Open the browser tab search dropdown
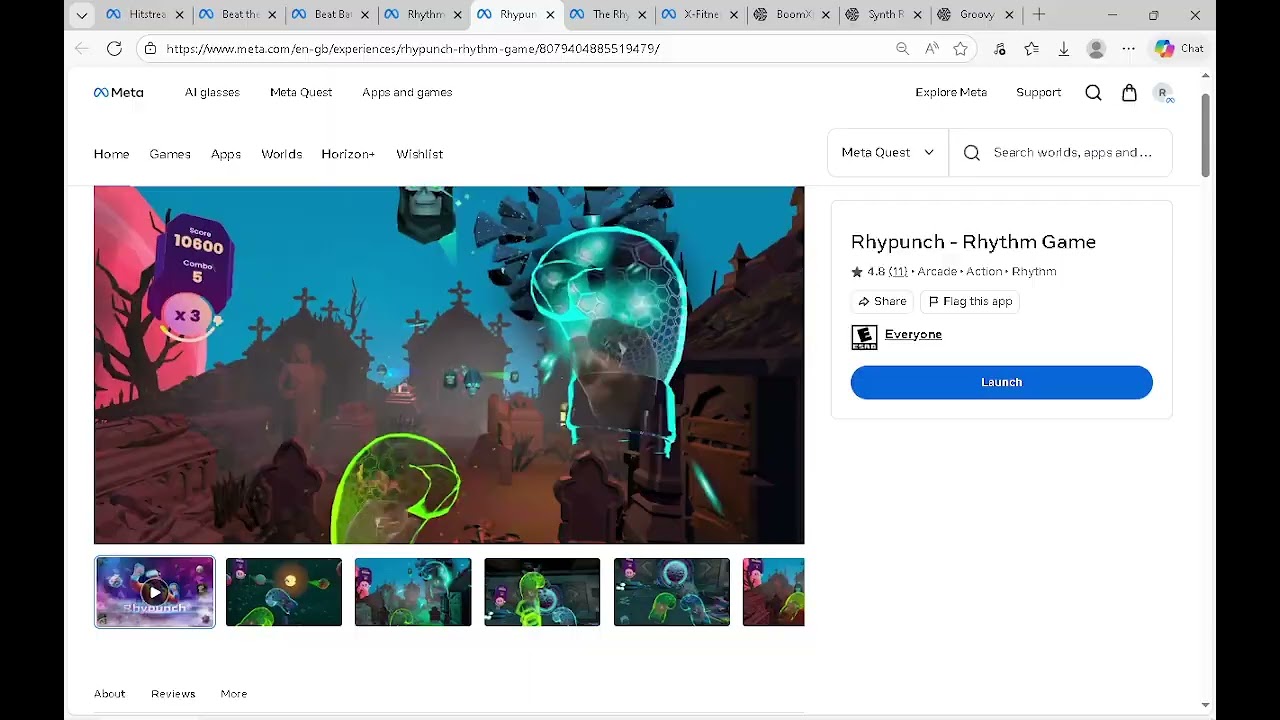The width and height of the screenshot is (1280, 720). click(82, 15)
